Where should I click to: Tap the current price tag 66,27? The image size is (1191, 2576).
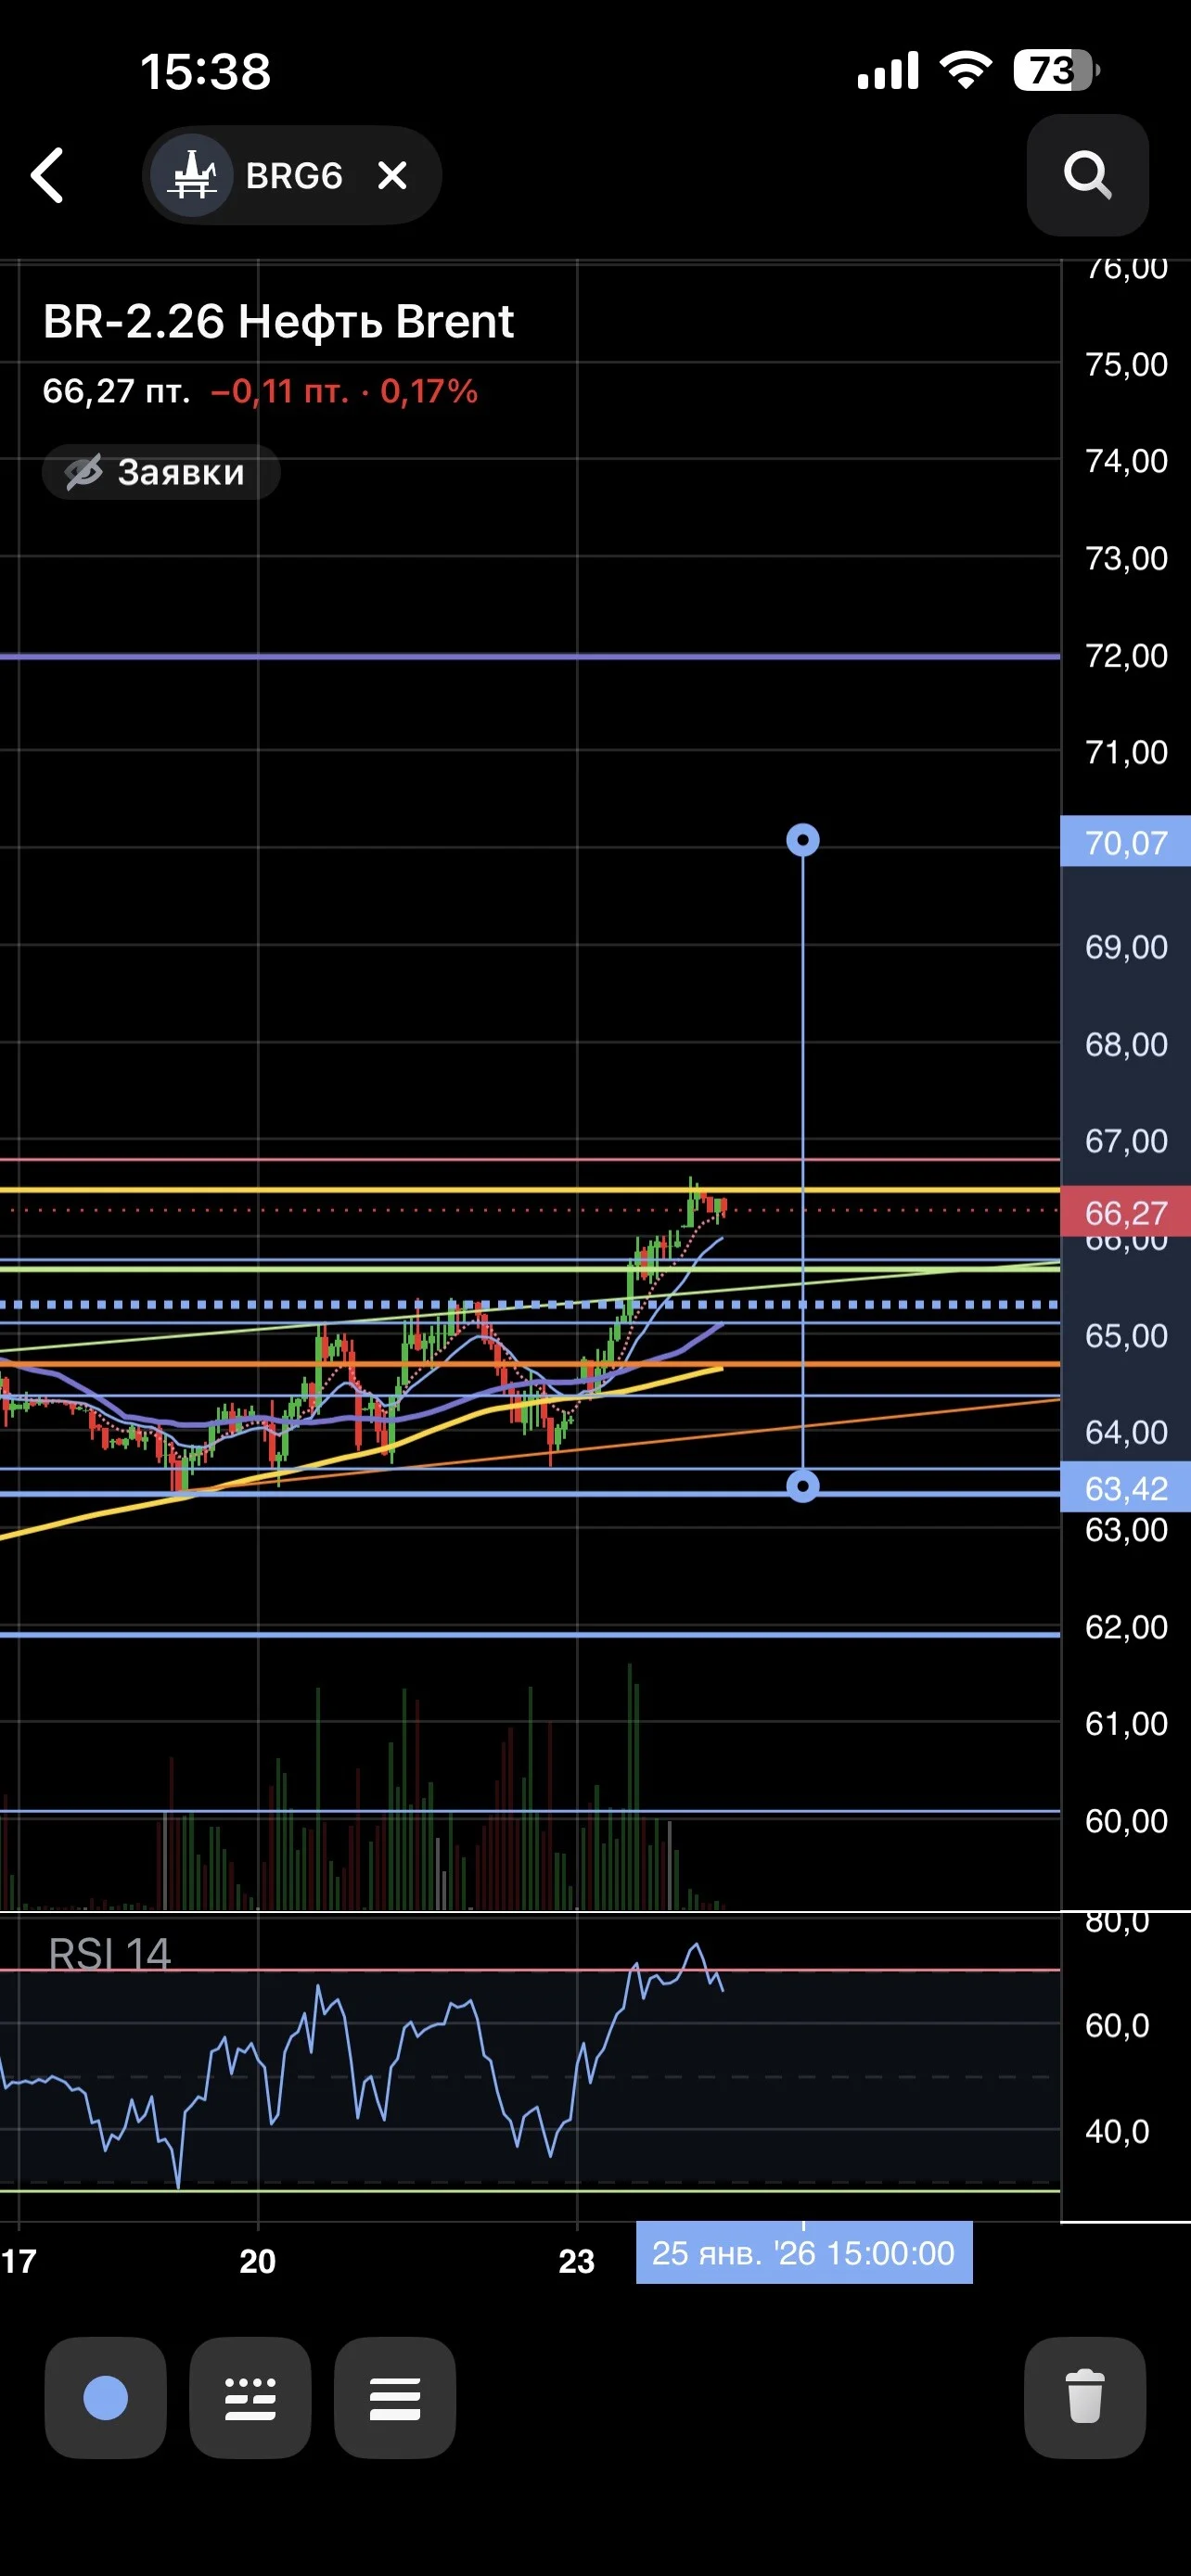coord(1126,1212)
